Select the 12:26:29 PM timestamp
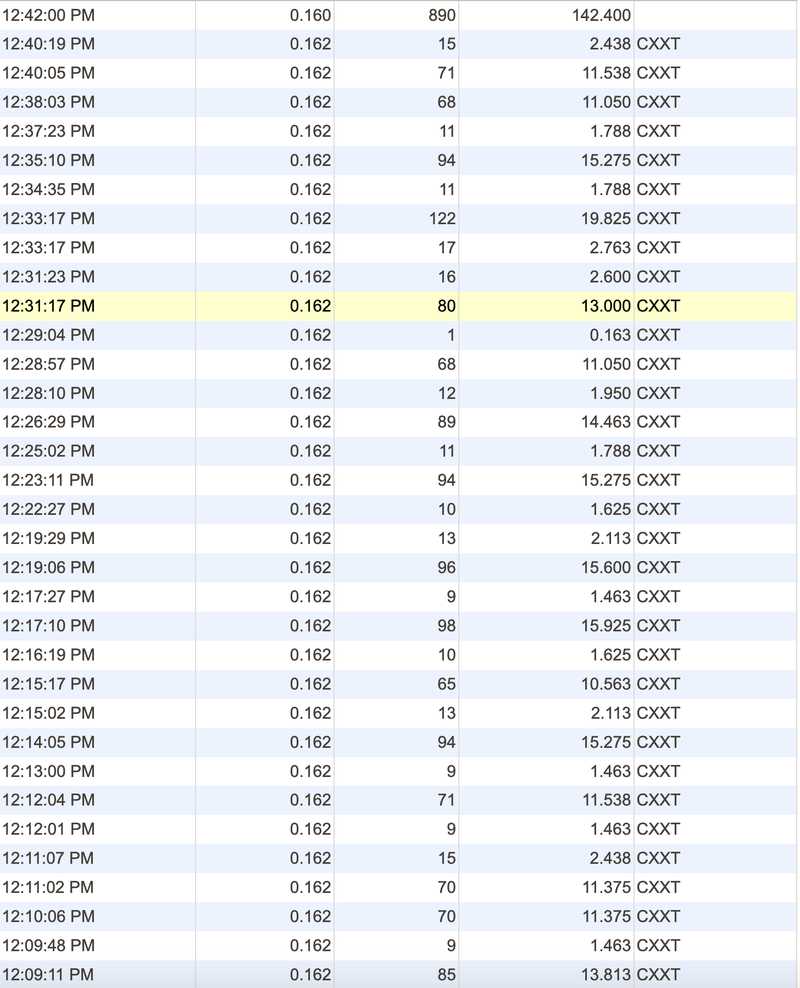Image resolution: width=800 pixels, height=988 pixels. [48, 422]
